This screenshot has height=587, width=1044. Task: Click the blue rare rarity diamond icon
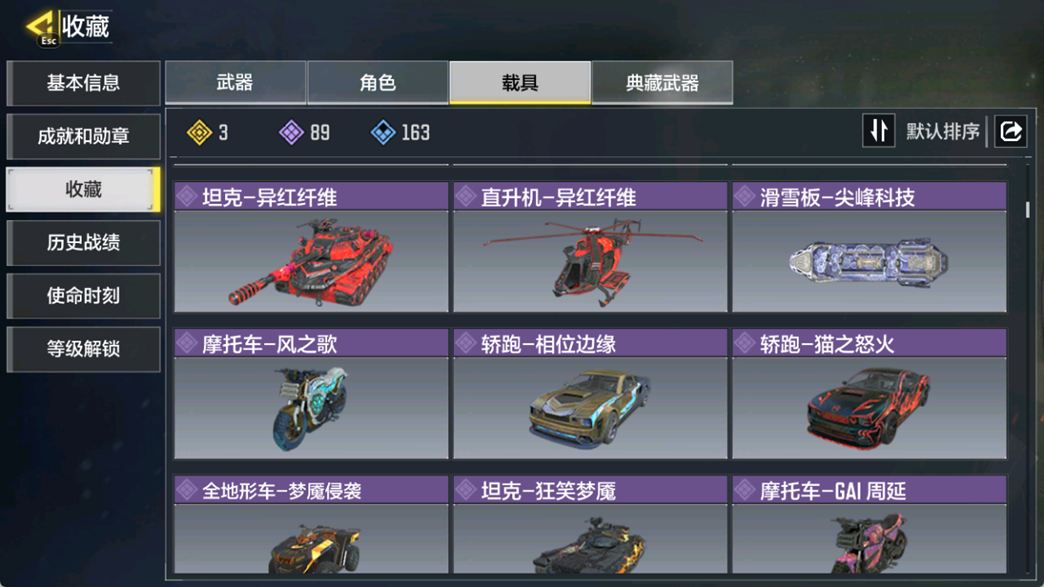(x=383, y=132)
